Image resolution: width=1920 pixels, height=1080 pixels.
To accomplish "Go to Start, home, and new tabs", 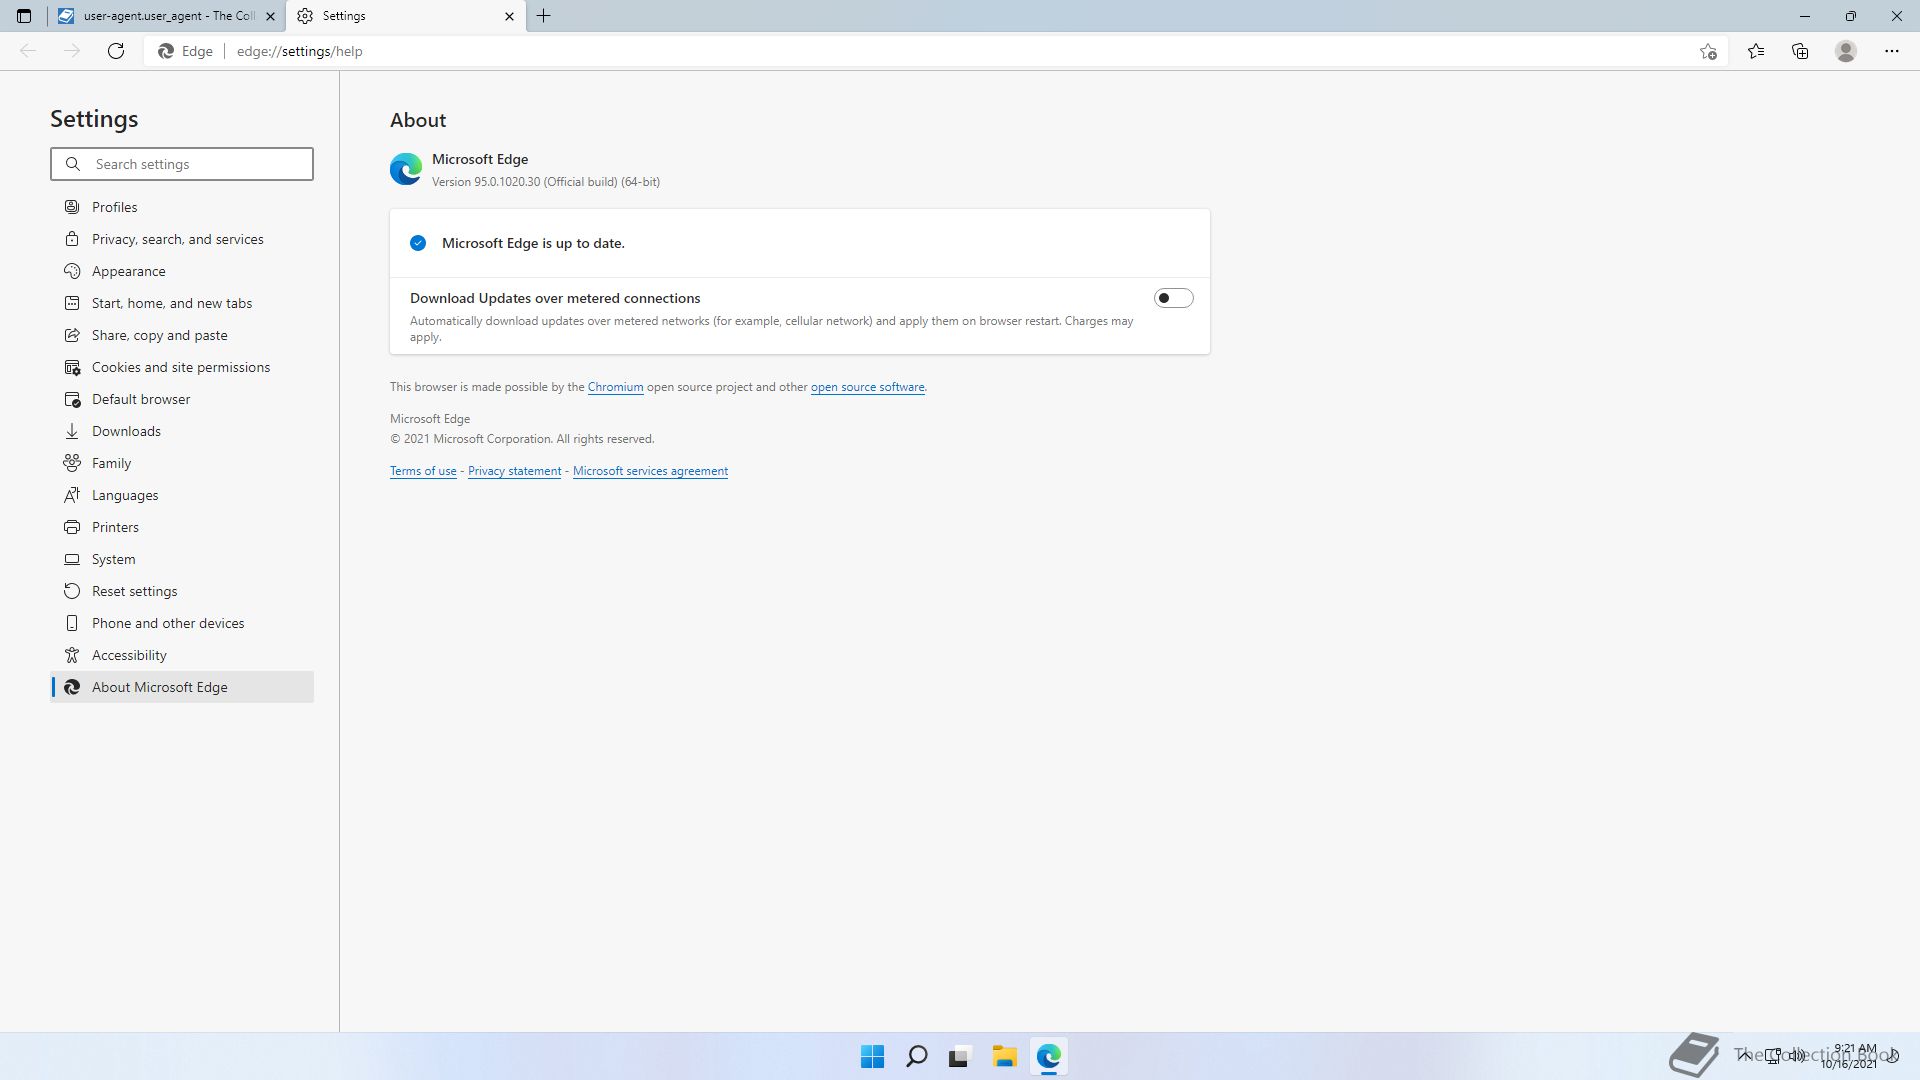I will click(182, 303).
